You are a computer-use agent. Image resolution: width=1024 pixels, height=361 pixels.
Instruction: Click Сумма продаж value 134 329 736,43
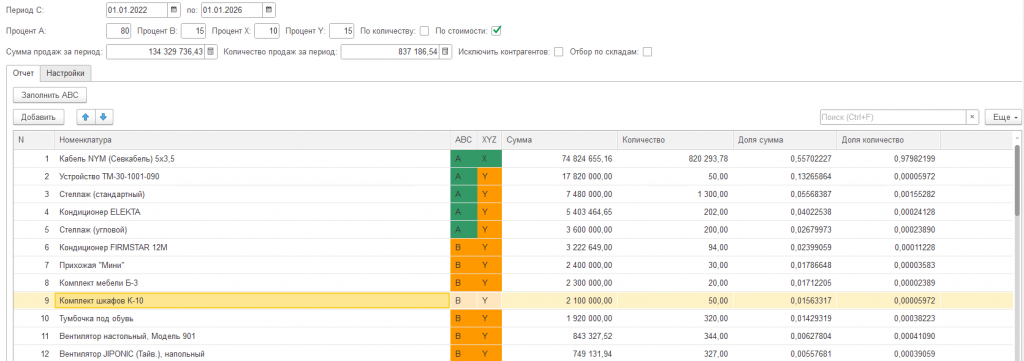(155, 52)
